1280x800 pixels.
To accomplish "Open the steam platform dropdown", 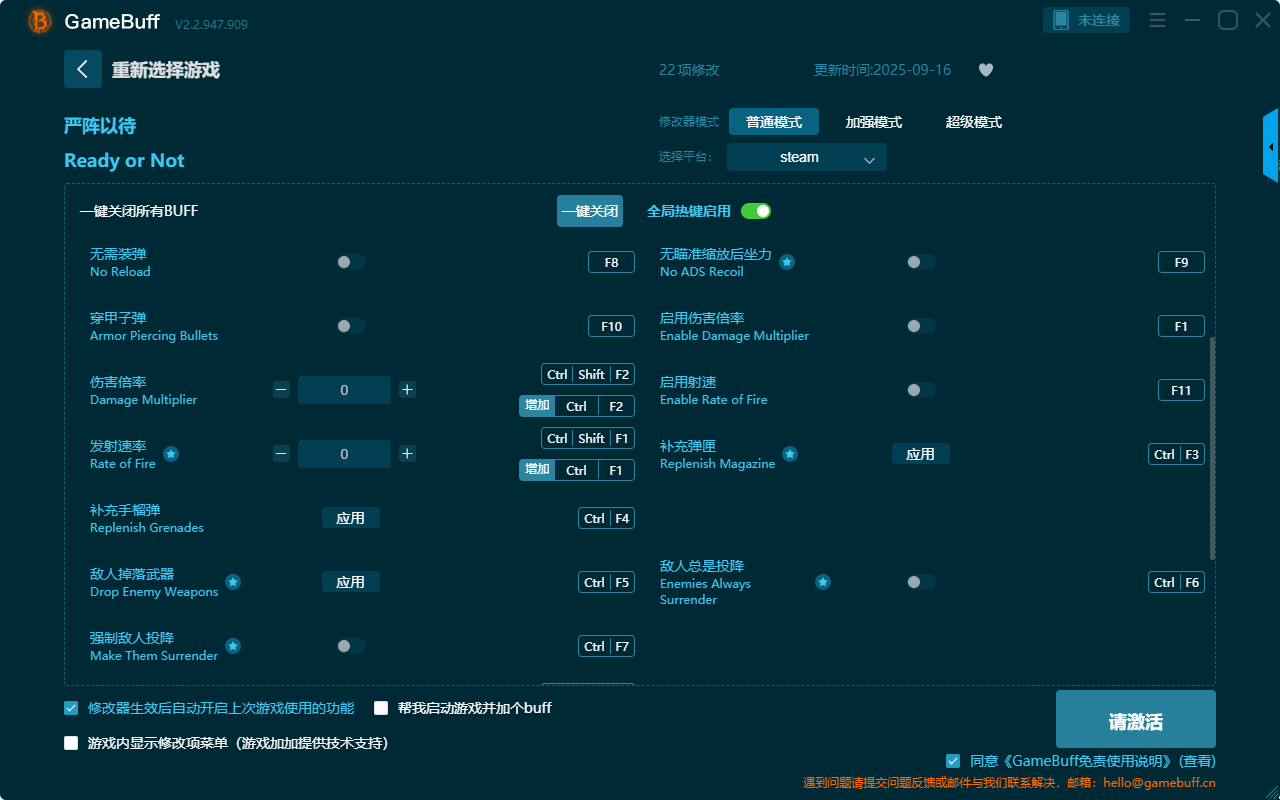I will [807, 157].
